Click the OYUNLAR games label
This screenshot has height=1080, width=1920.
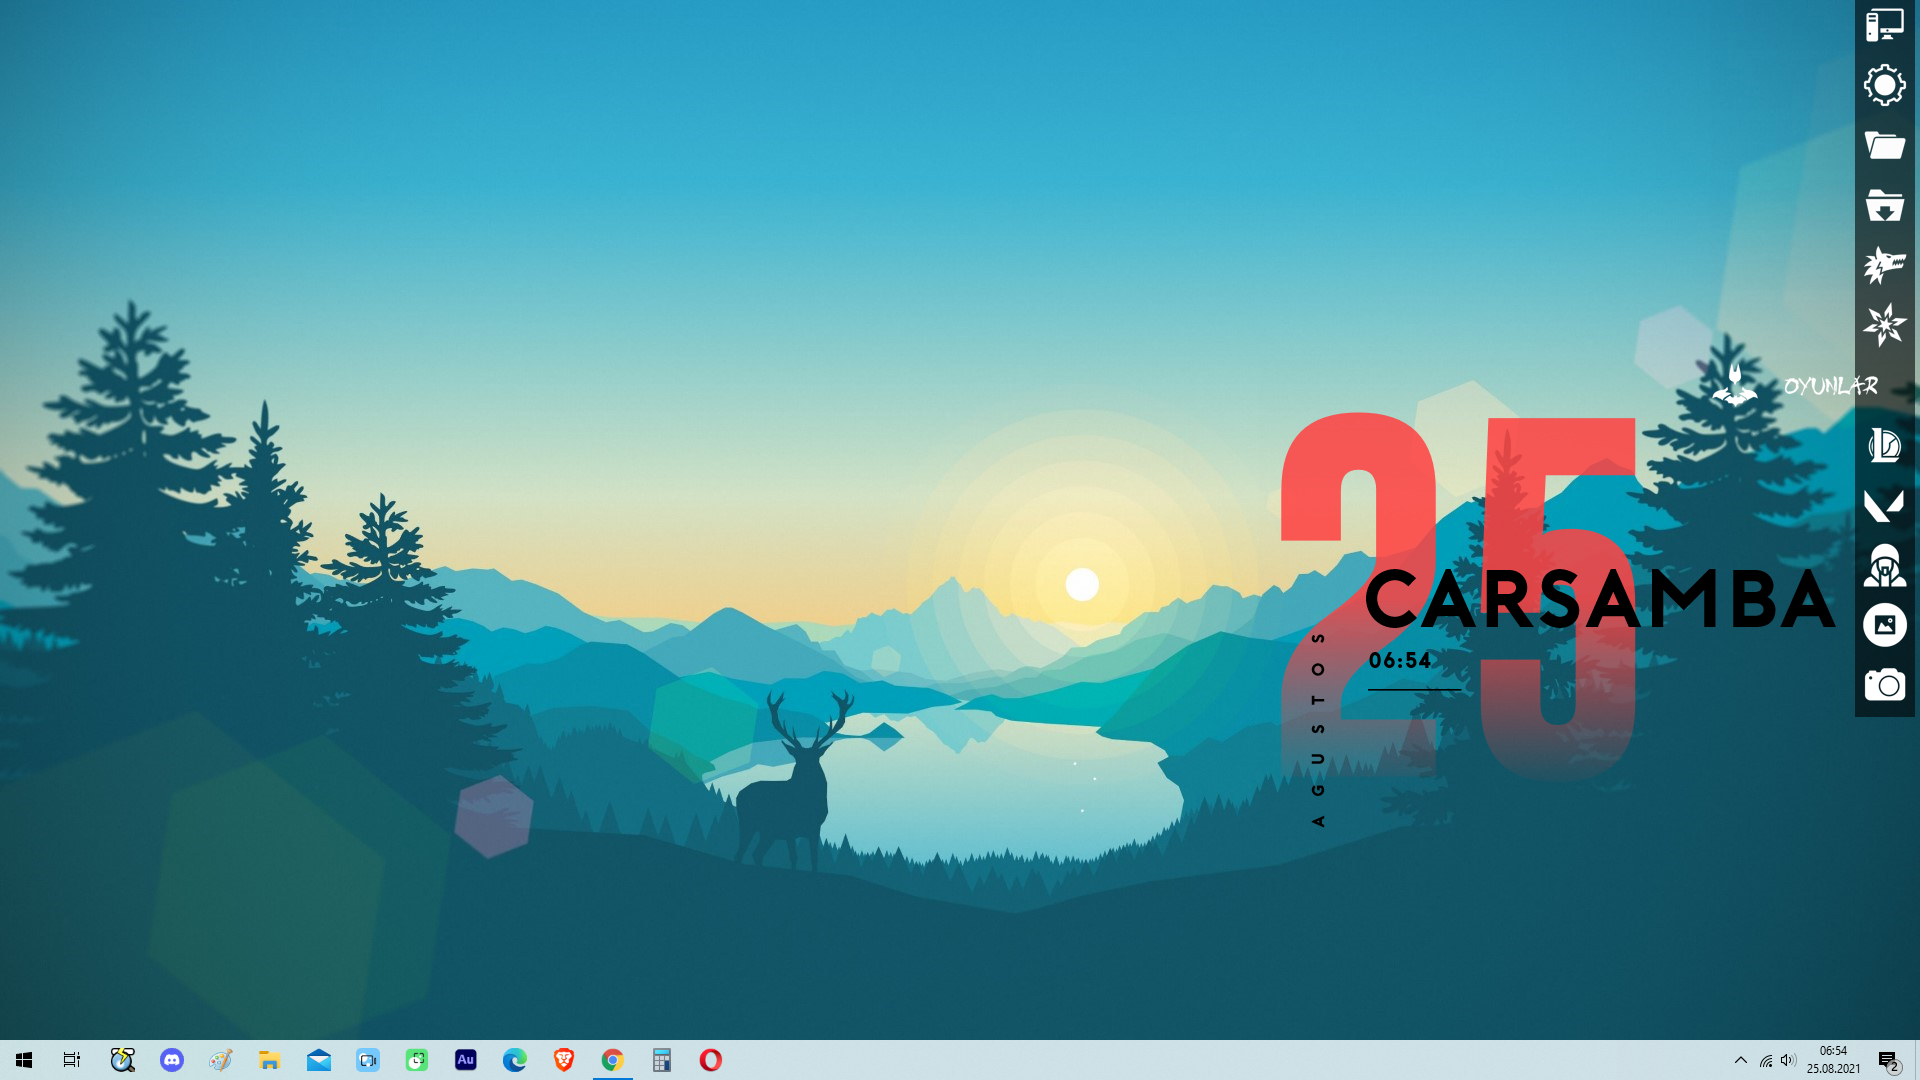(x=1830, y=386)
